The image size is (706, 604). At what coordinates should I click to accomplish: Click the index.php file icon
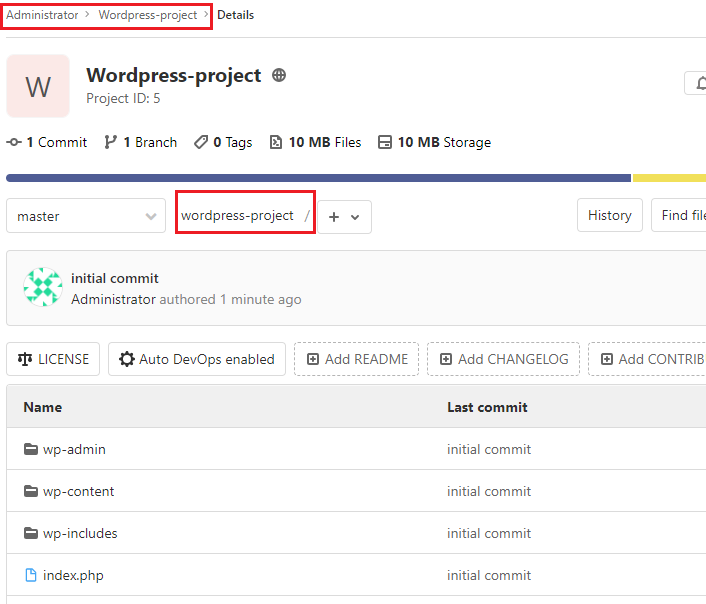pyautogui.click(x=31, y=575)
